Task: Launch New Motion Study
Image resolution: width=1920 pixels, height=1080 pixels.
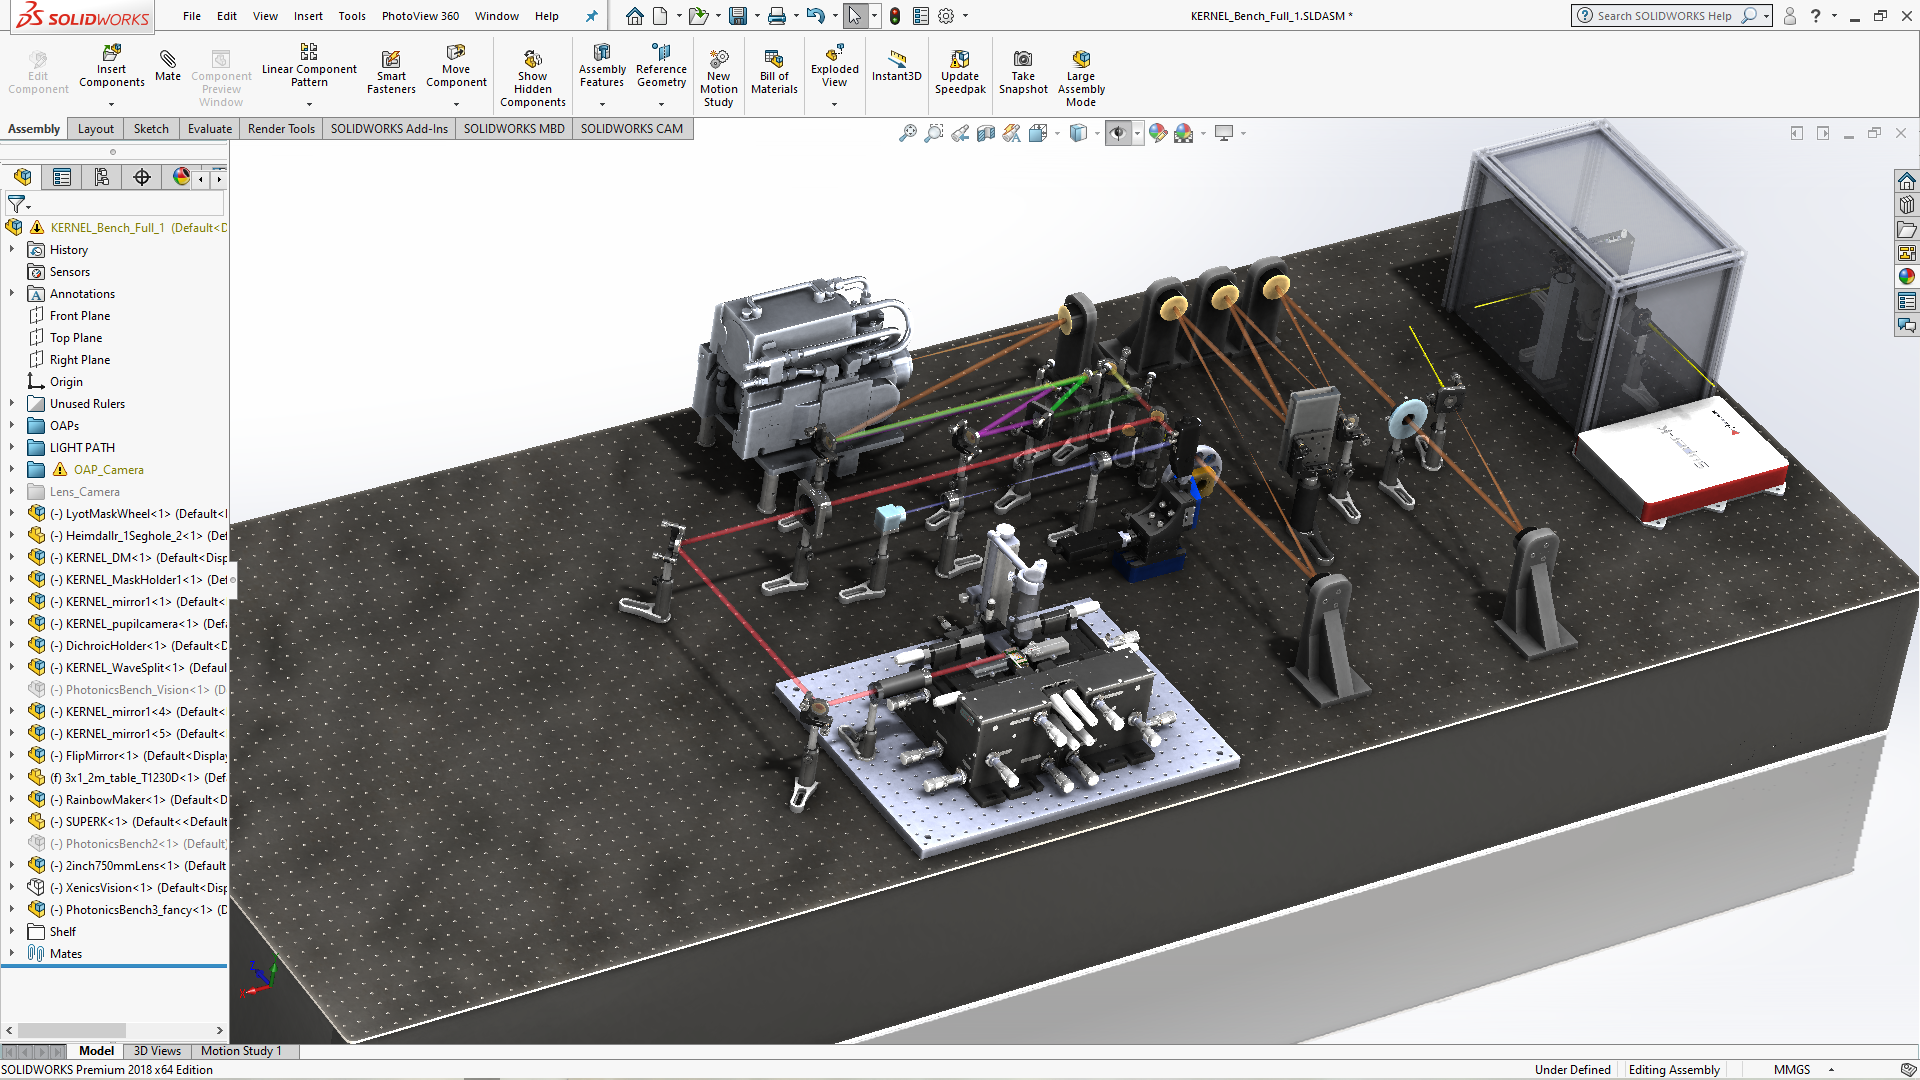Action: 718,78
